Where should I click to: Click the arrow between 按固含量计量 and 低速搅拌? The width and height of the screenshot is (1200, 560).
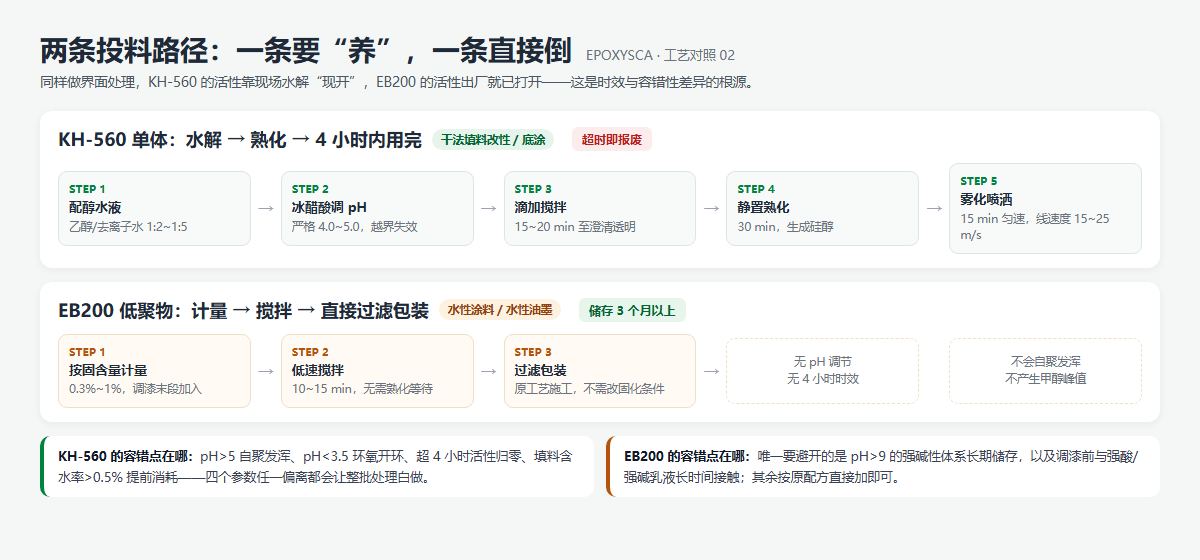(x=266, y=371)
